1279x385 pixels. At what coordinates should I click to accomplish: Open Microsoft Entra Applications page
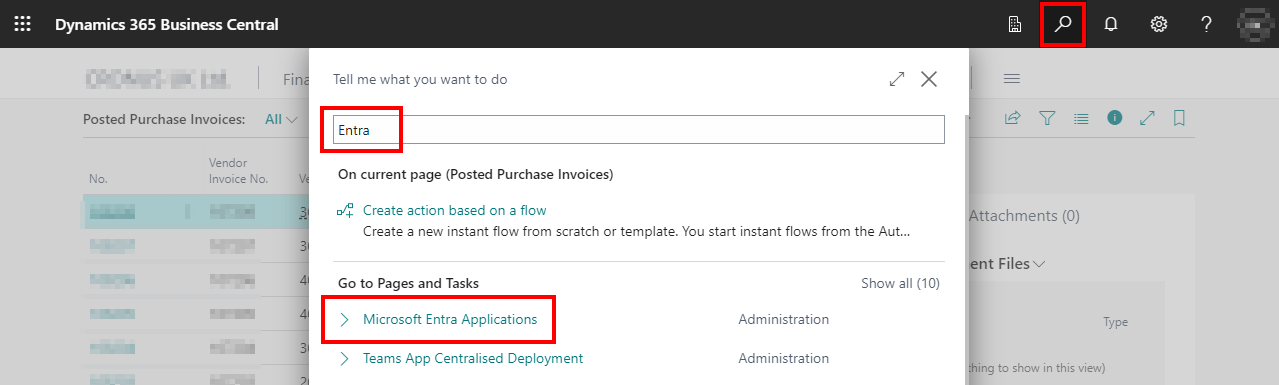(x=450, y=320)
